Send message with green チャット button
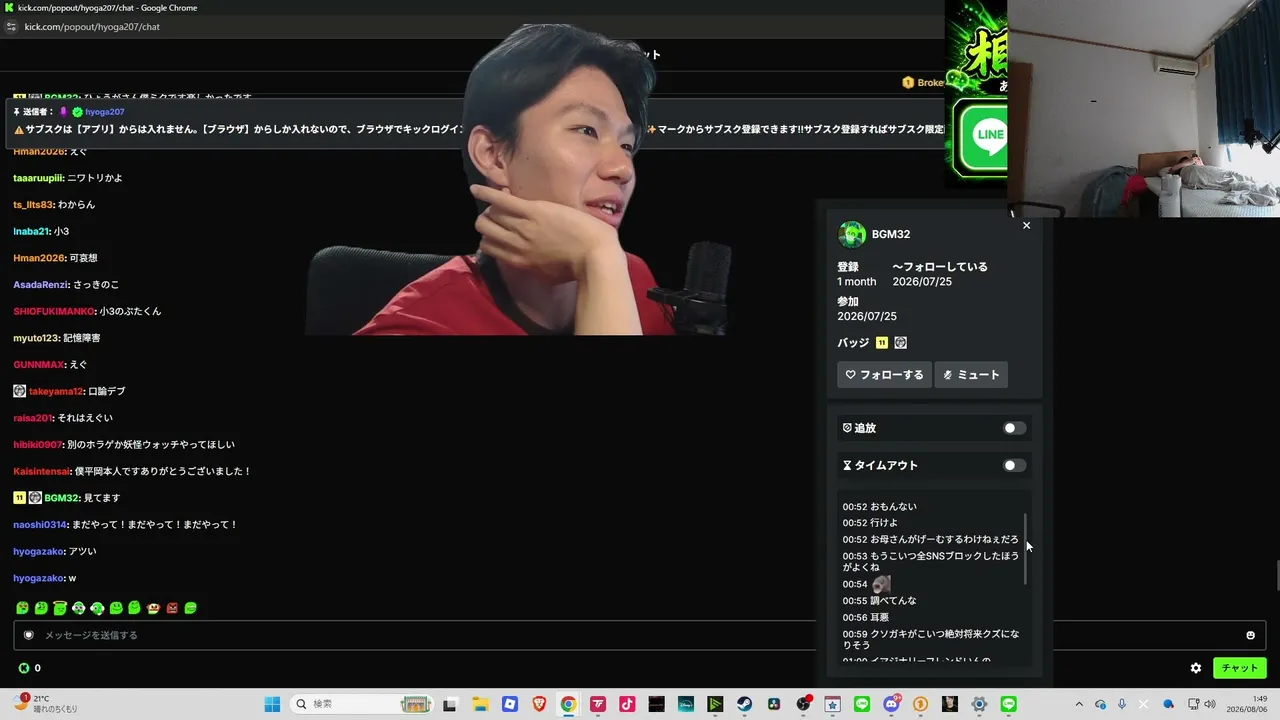 [1239, 668]
